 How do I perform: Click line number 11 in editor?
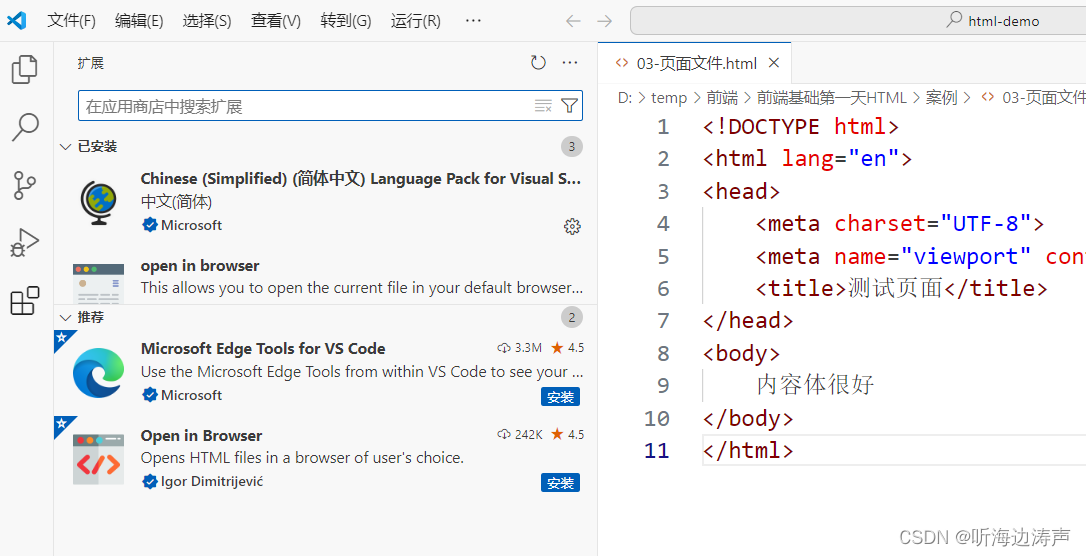click(657, 451)
